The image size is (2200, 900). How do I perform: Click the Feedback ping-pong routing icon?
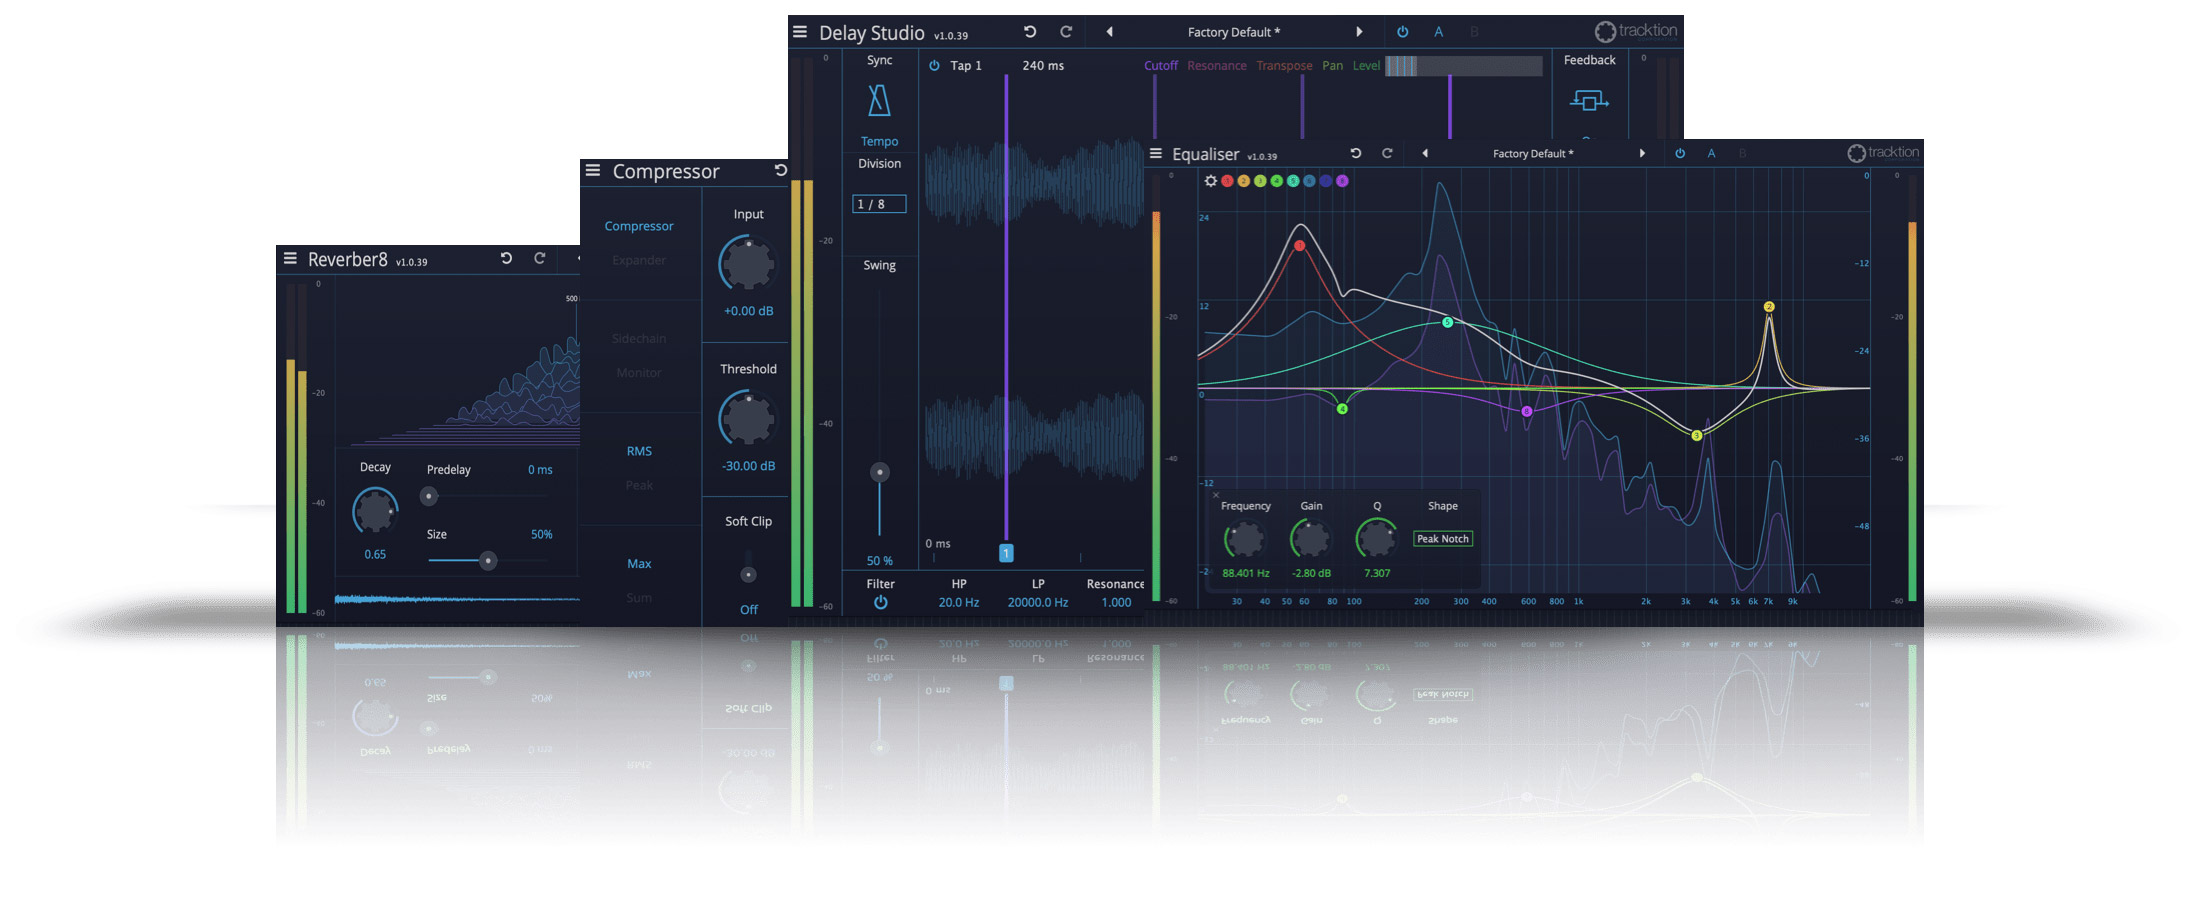pyautogui.click(x=1589, y=101)
